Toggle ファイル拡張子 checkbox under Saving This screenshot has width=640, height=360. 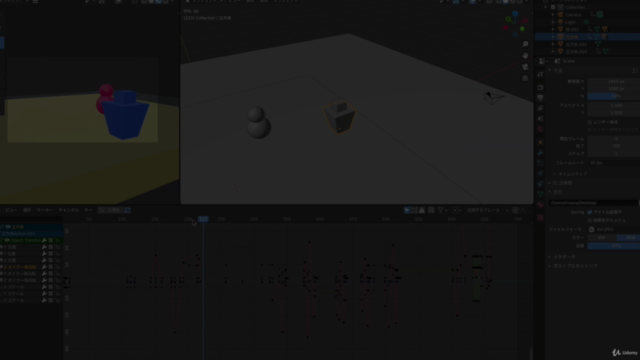tap(590, 212)
